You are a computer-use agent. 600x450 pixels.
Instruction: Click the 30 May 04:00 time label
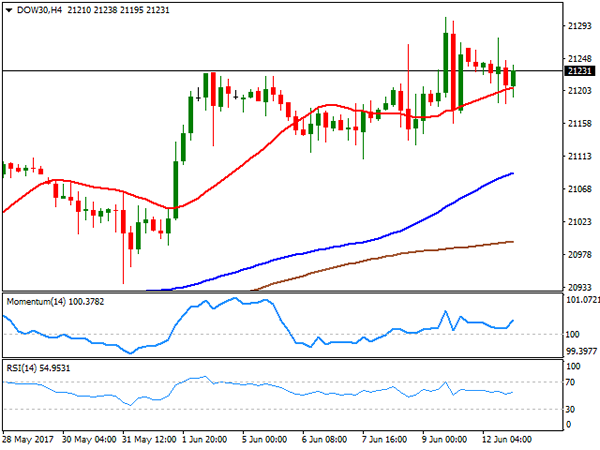pos(89,439)
